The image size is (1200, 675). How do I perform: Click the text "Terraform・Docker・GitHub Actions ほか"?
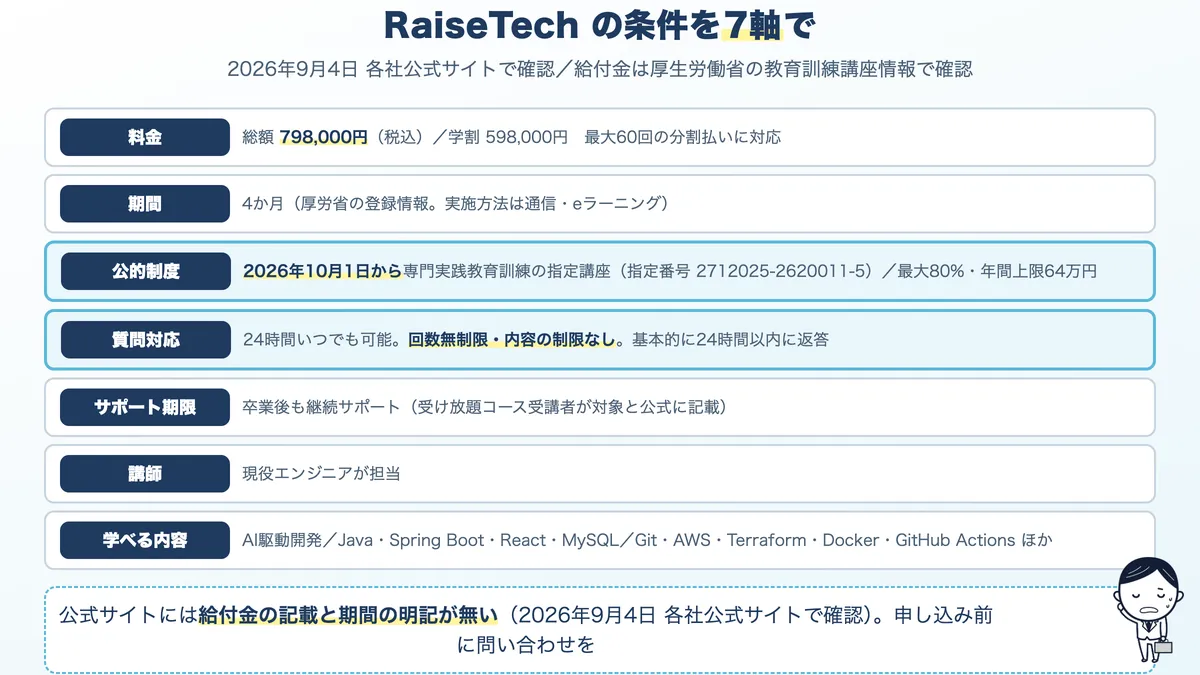(890, 540)
